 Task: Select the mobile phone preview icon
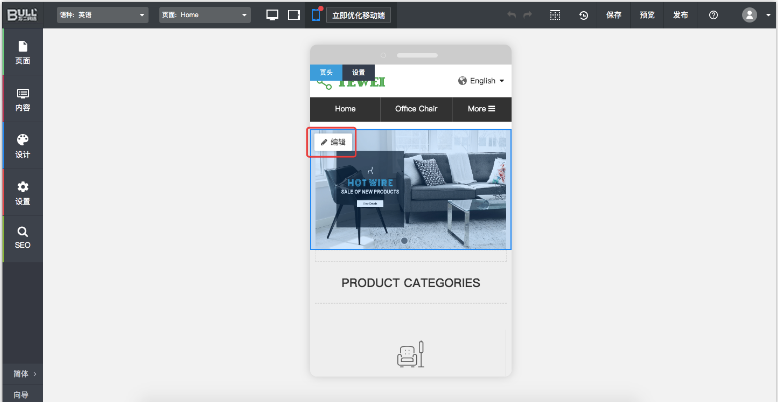[316, 15]
